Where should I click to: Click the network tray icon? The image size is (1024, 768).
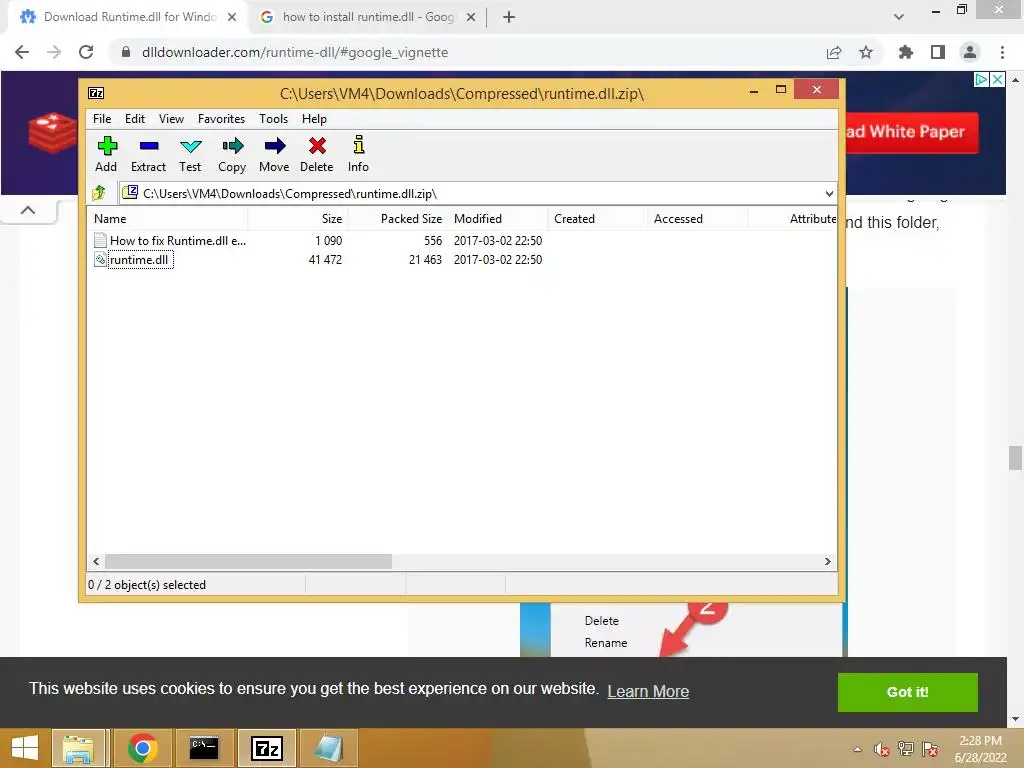click(906, 750)
